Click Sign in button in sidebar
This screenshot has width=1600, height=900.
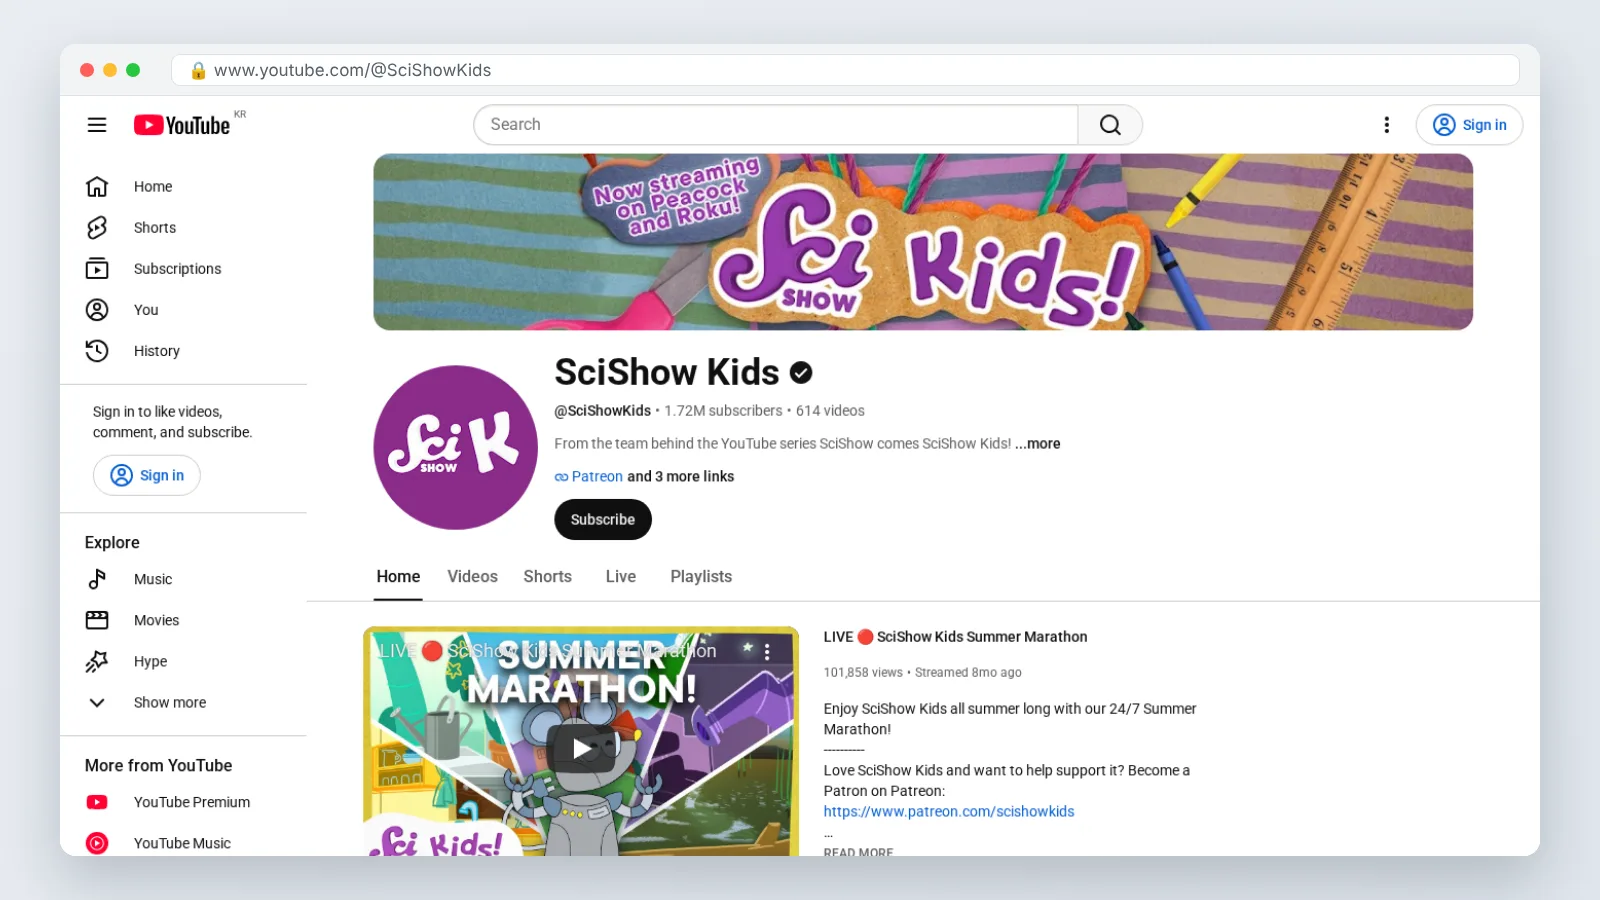[147, 476]
